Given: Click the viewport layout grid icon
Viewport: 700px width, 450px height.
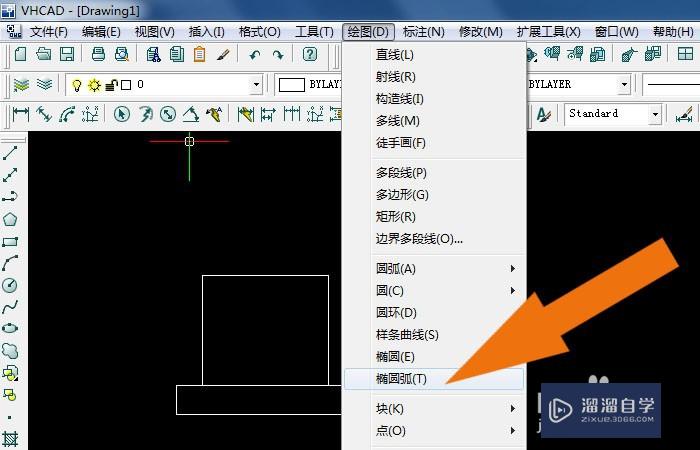Looking at the screenshot, I should click(685, 54).
